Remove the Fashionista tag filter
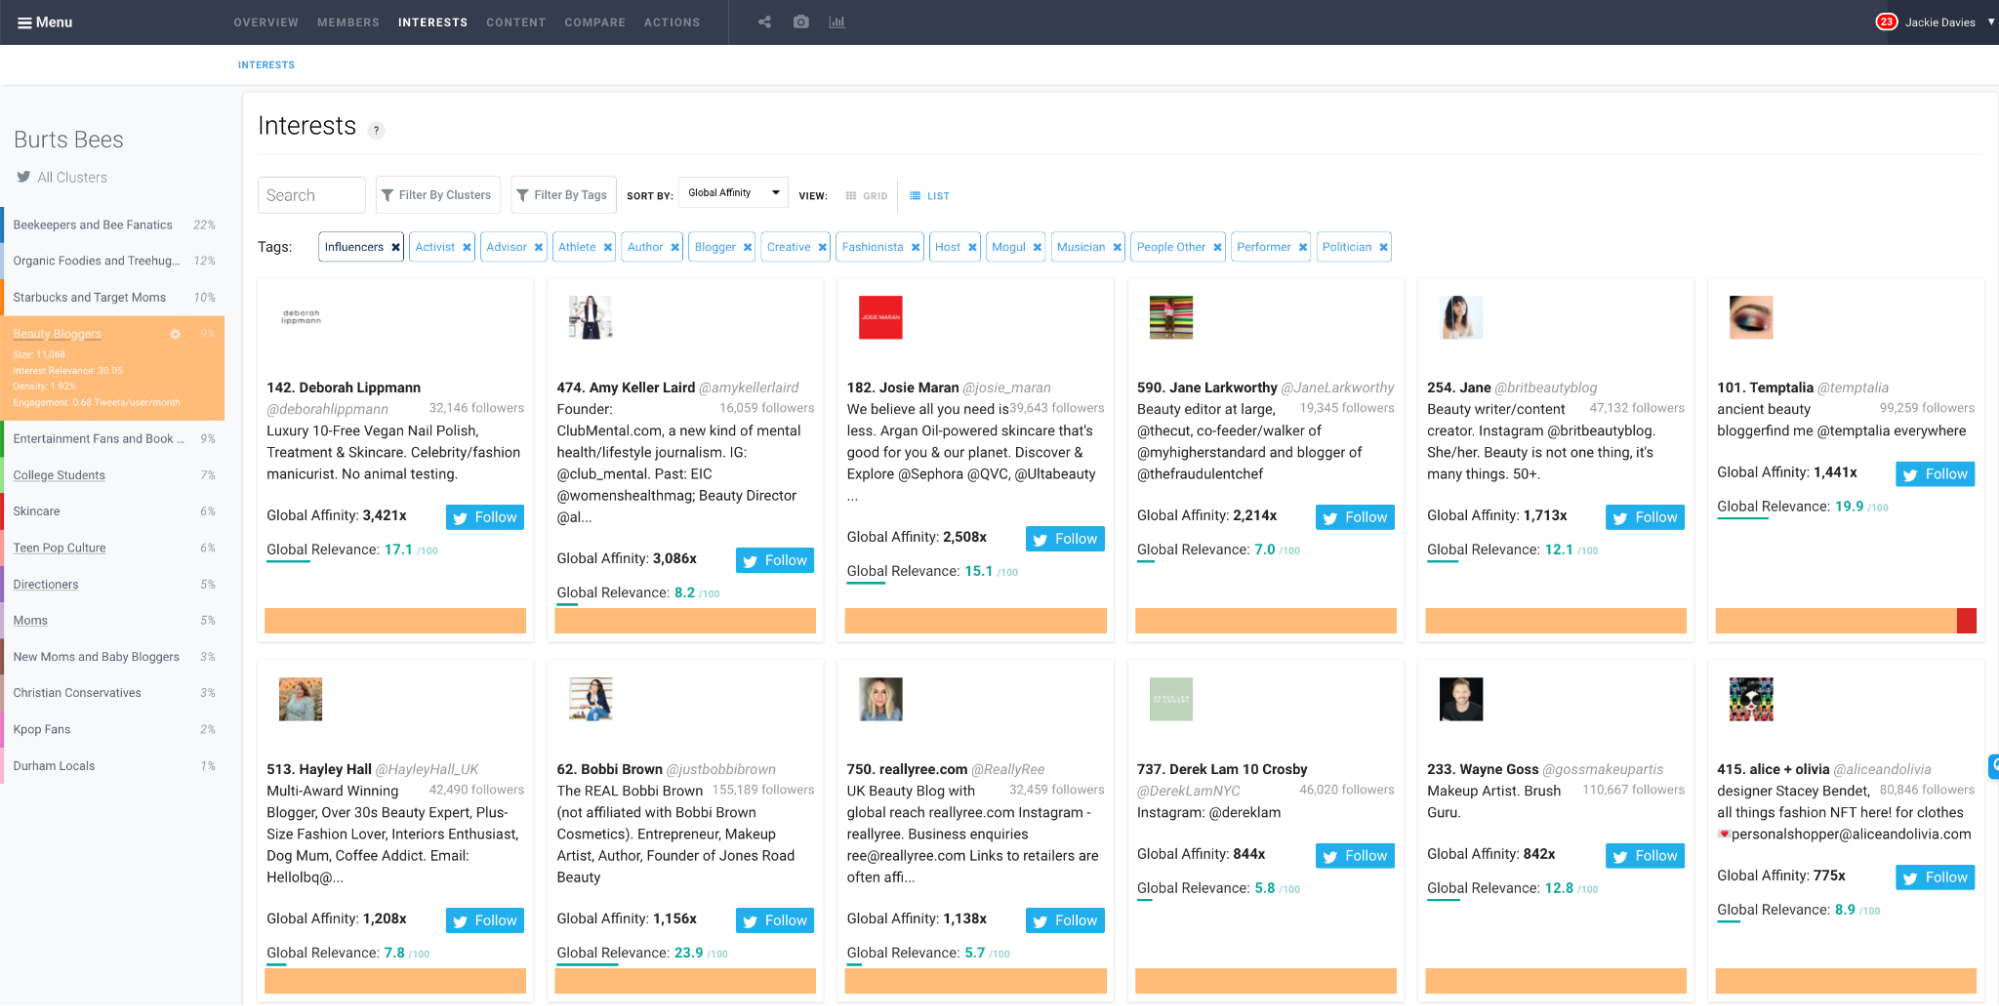 tap(915, 247)
